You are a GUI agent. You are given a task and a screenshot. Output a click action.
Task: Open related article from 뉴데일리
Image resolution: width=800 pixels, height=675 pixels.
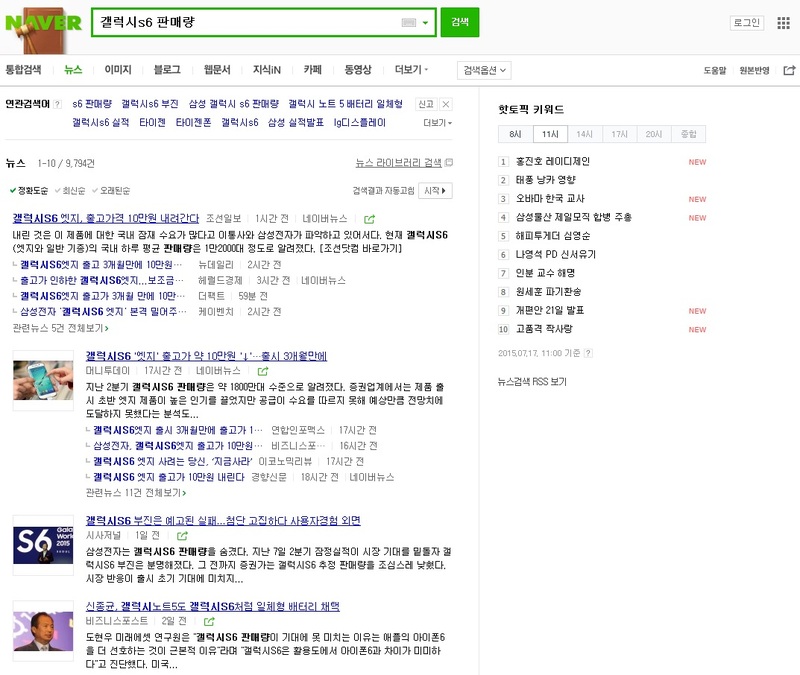101,265
